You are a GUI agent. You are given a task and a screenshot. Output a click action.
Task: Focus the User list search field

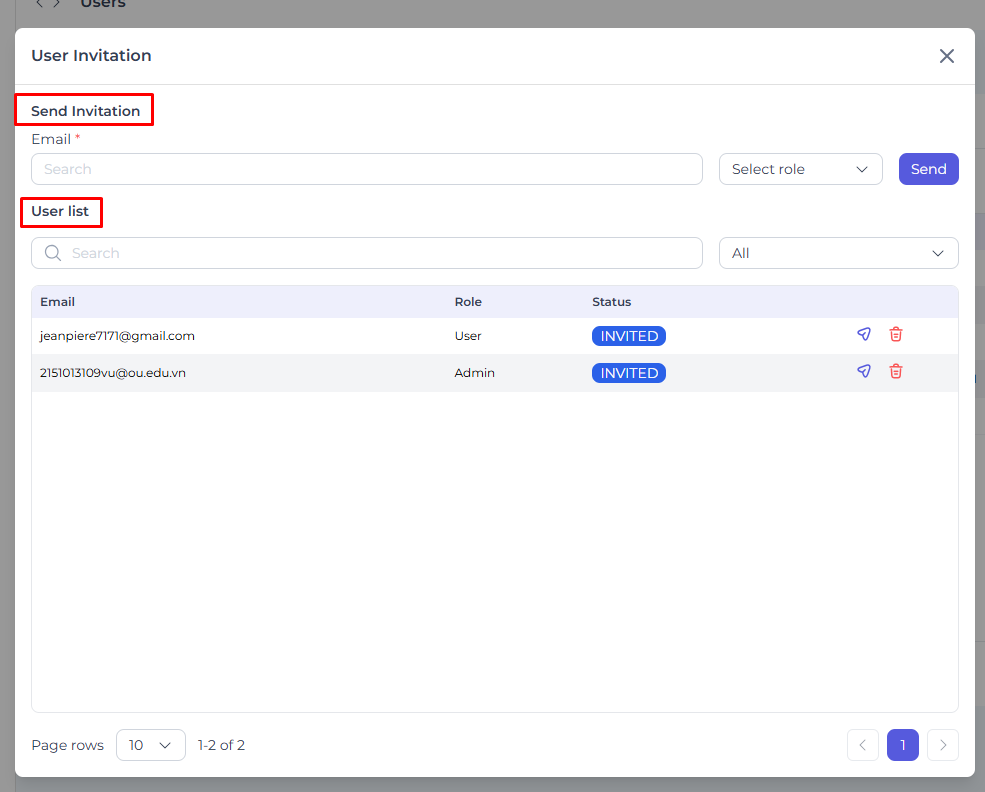click(x=367, y=253)
